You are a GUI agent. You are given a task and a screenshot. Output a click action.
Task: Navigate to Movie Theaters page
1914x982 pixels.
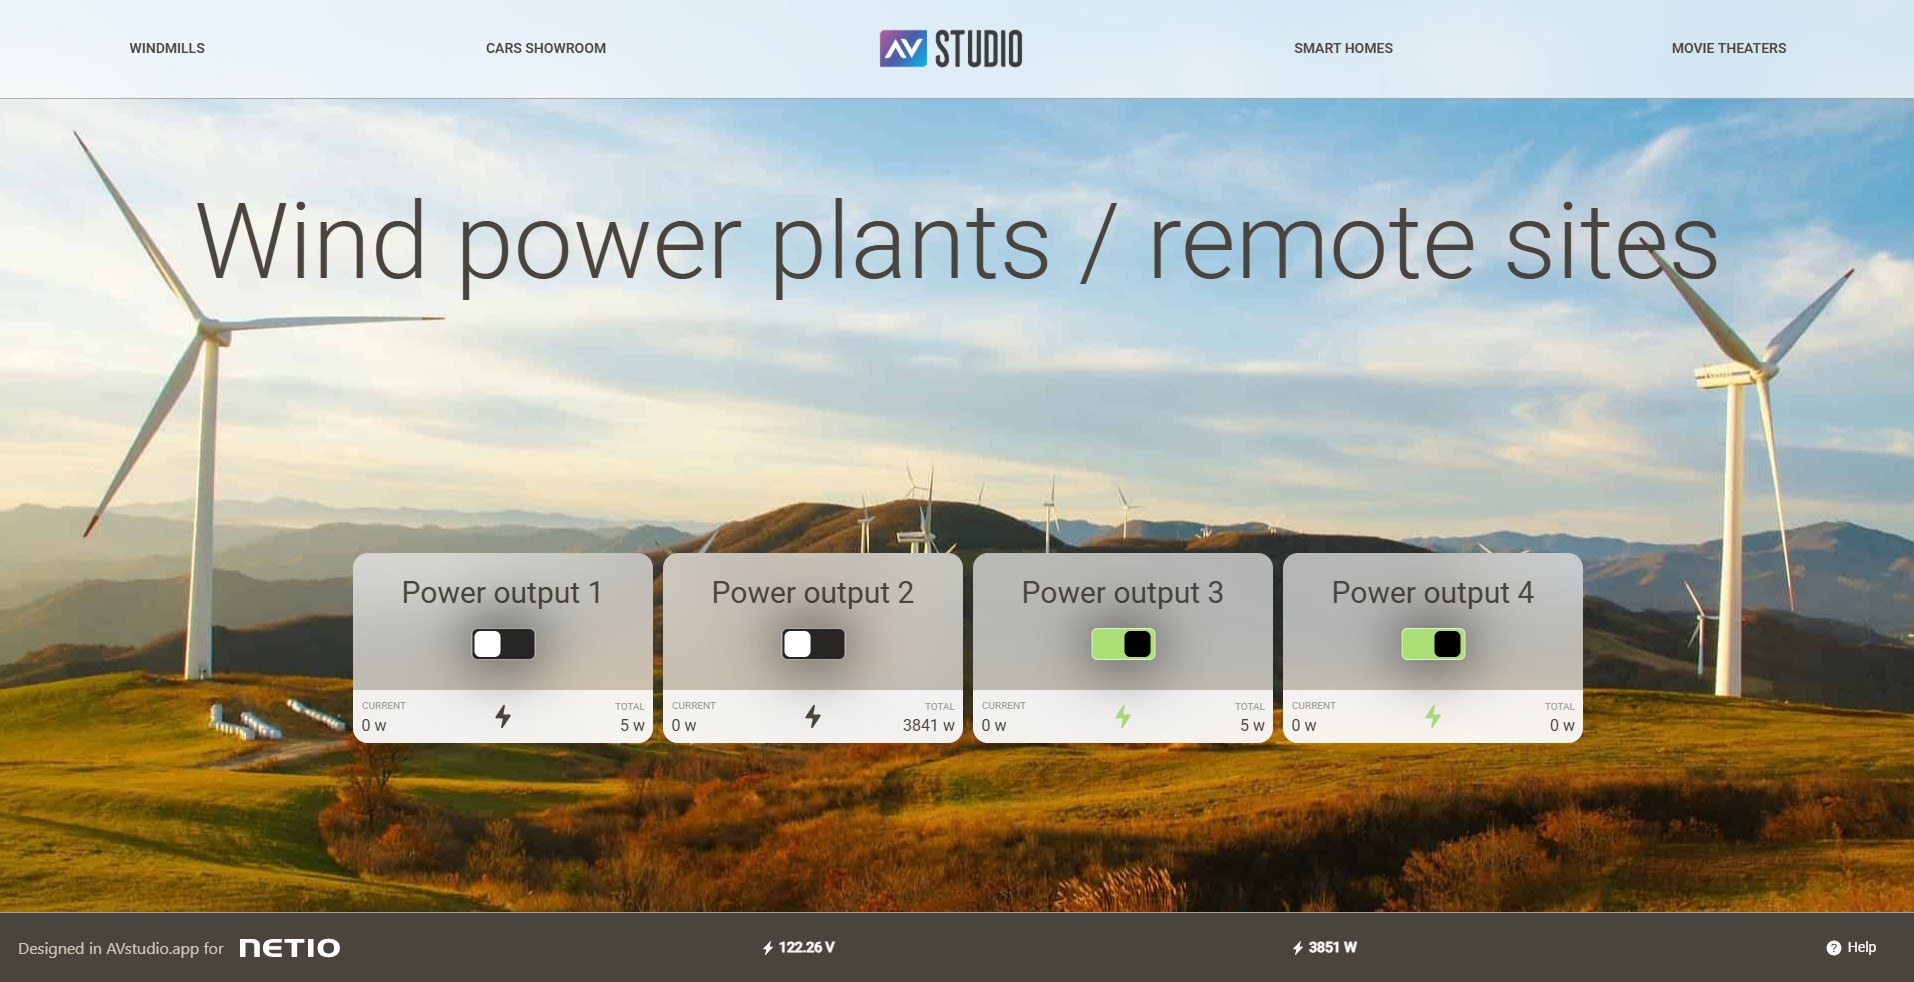point(1728,48)
